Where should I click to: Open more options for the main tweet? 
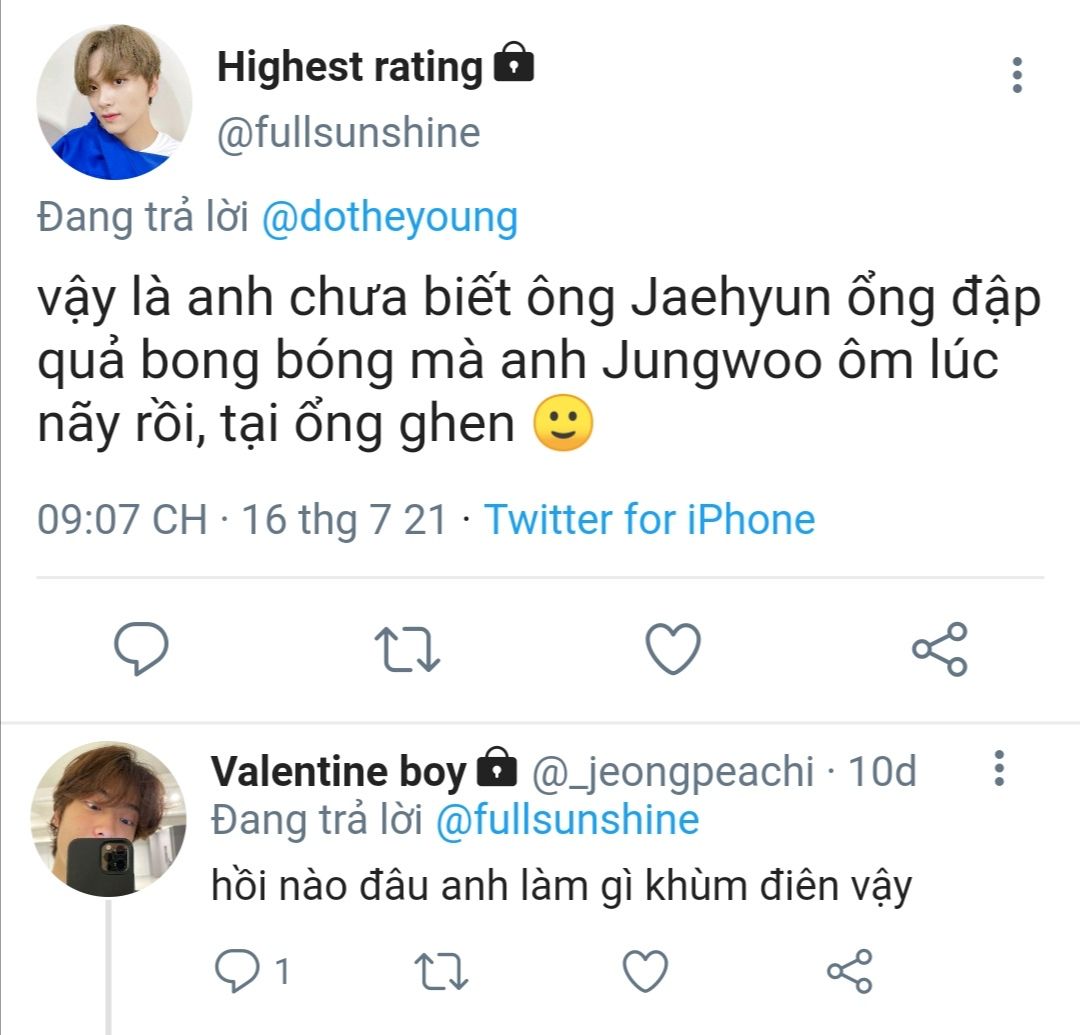pos(1017,76)
